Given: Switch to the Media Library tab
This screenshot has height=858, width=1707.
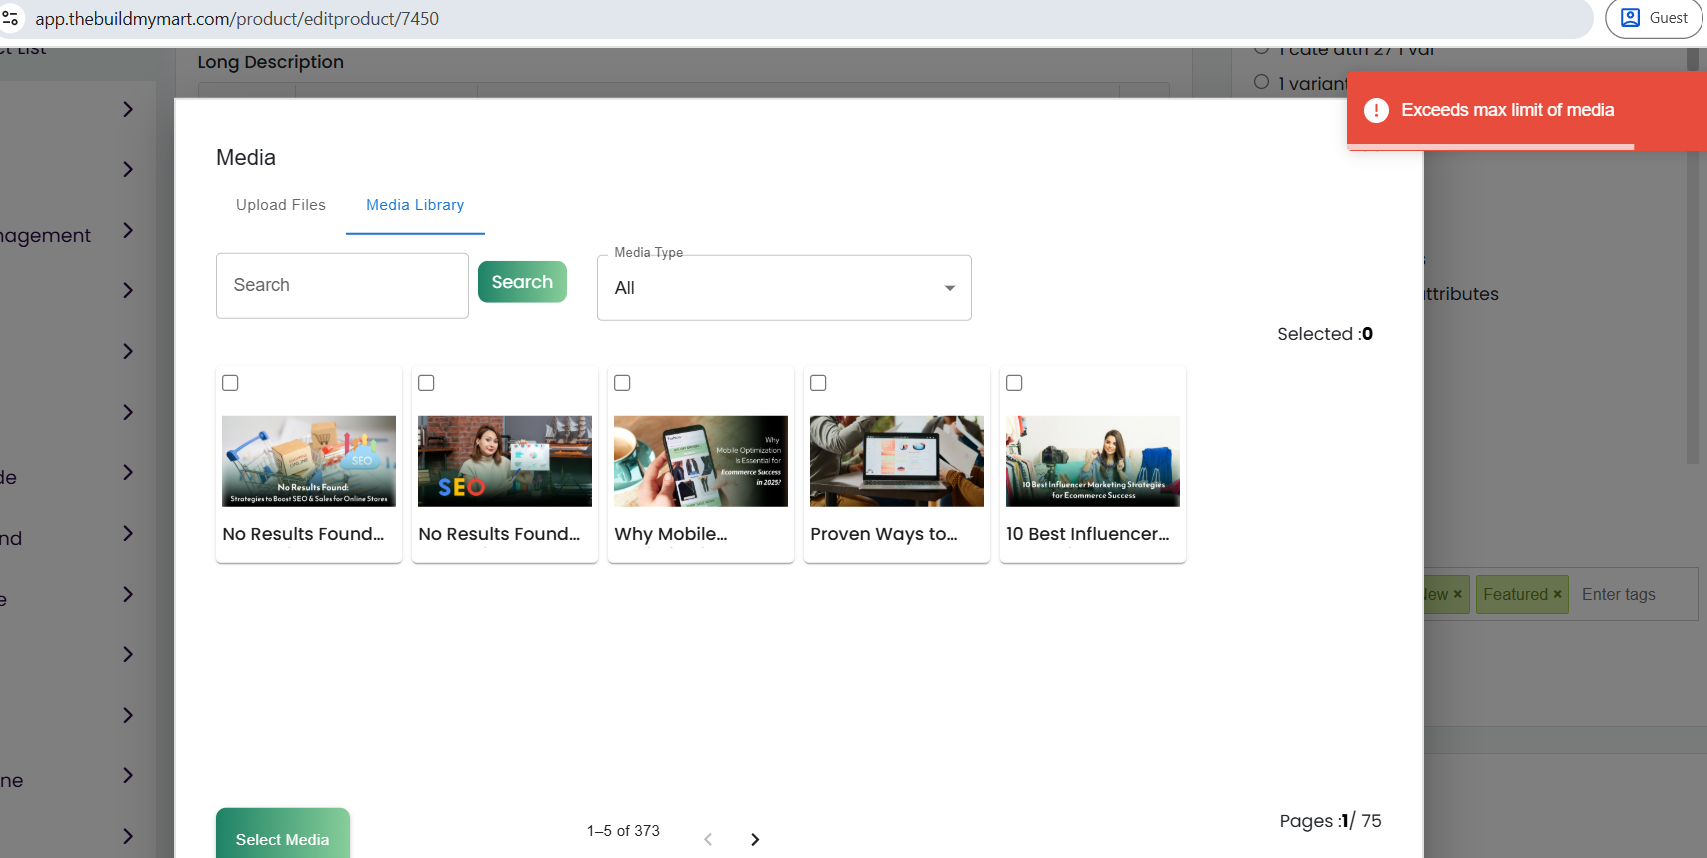Looking at the screenshot, I should (x=415, y=205).
